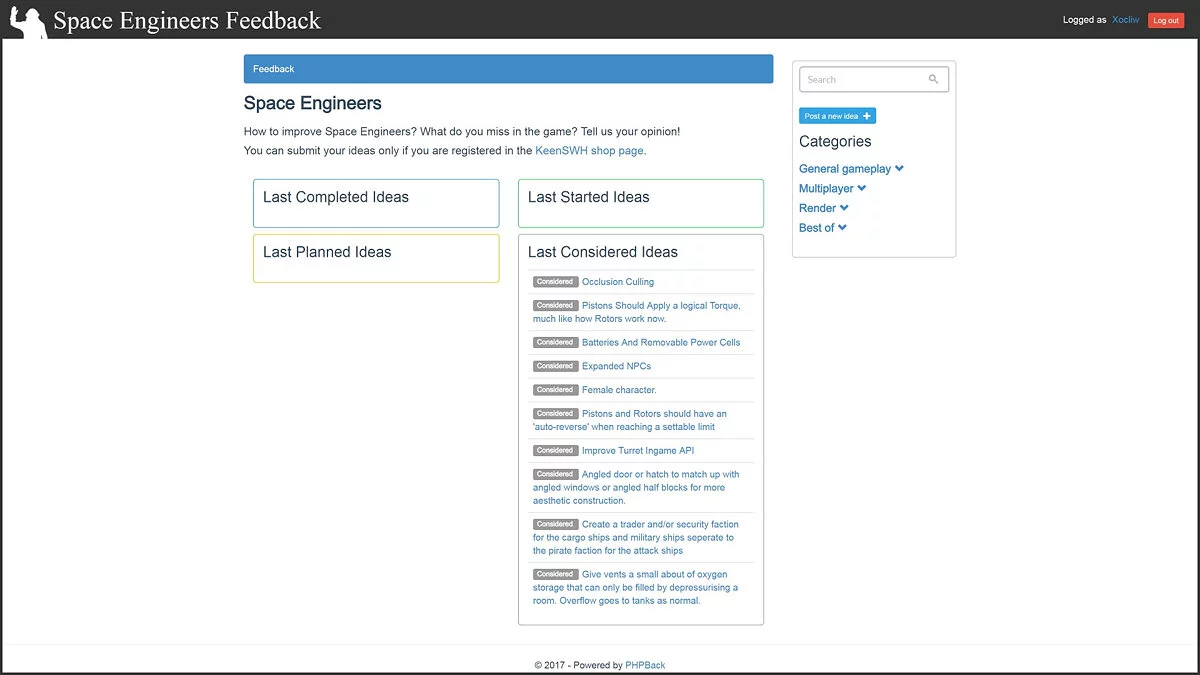Click Post a new idea button
Viewport: 1200px width, 675px height.
click(830, 116)
